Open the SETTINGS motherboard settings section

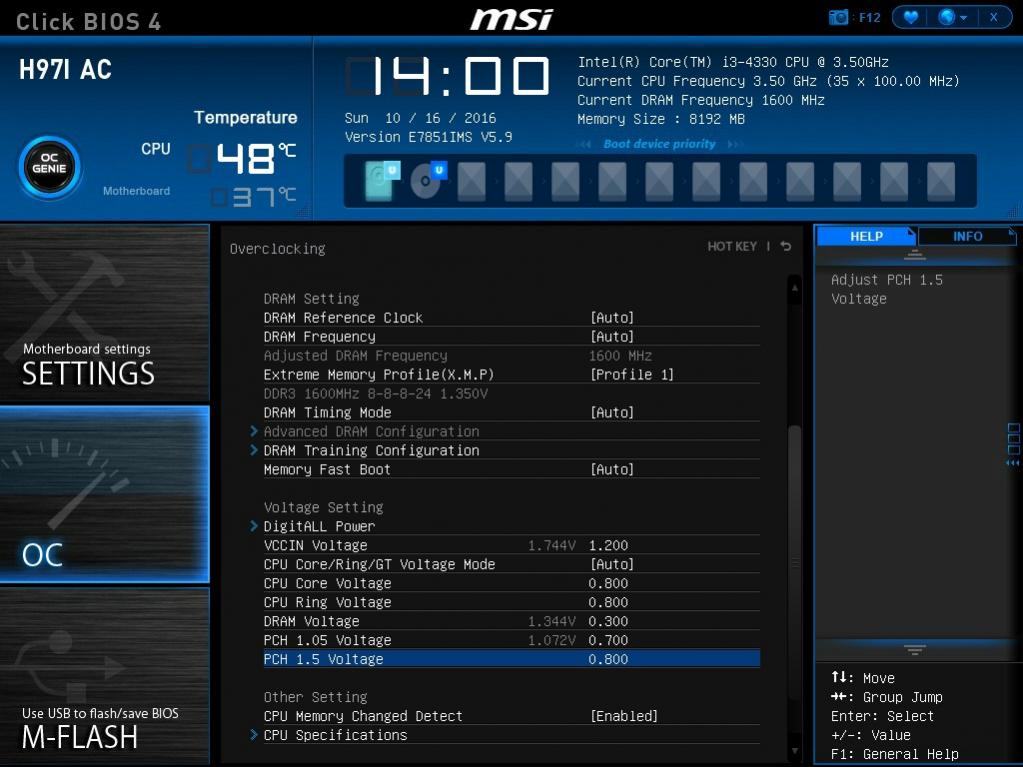coord(105,313)
